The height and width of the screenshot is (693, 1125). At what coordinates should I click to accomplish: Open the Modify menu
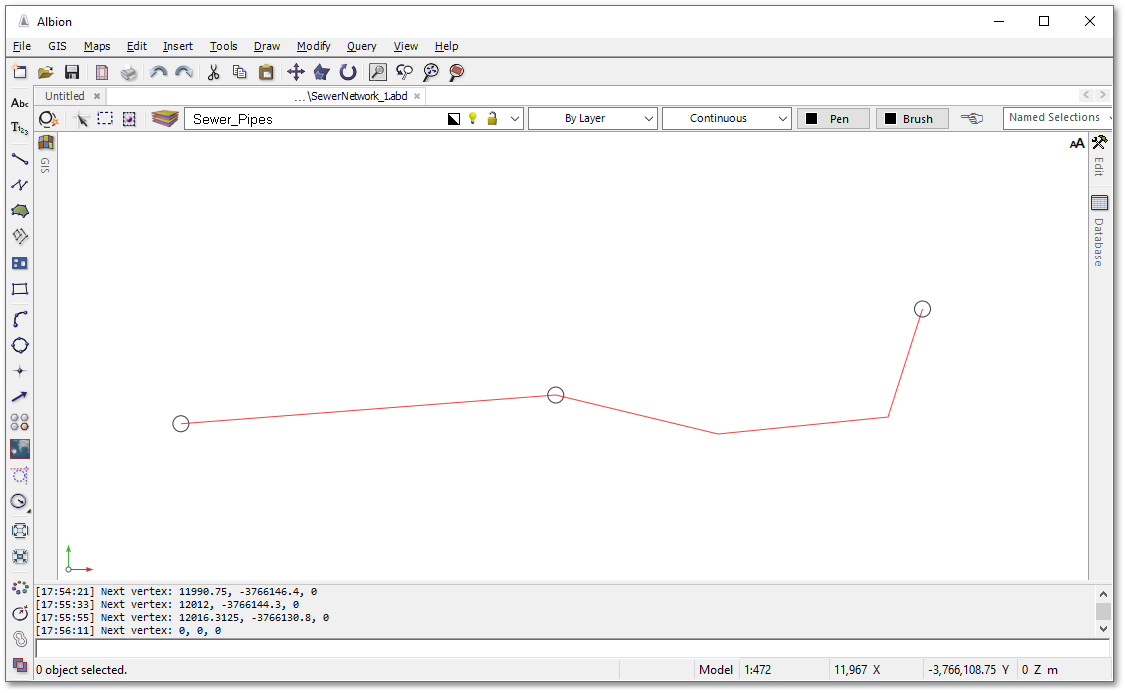point(314,46)
